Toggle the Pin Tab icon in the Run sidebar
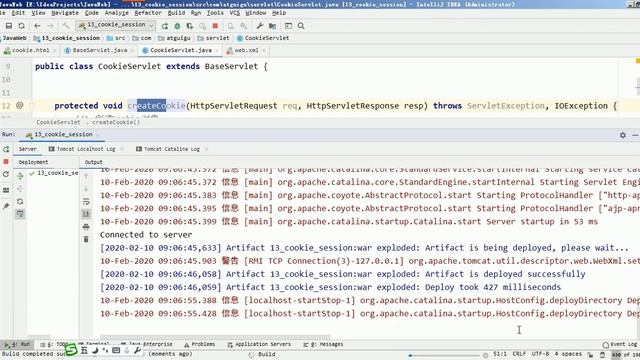Screen dimensions: 640x360 6,206
